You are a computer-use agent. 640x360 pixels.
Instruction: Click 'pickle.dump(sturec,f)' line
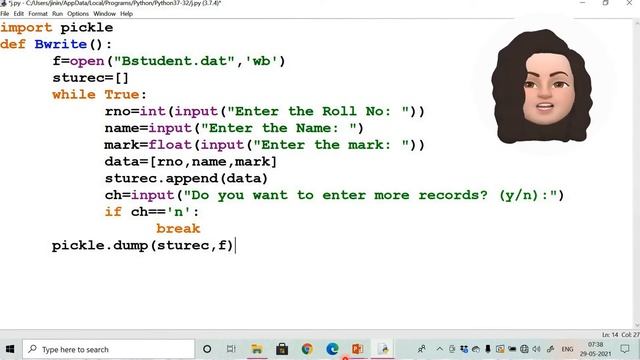(142, 245)
